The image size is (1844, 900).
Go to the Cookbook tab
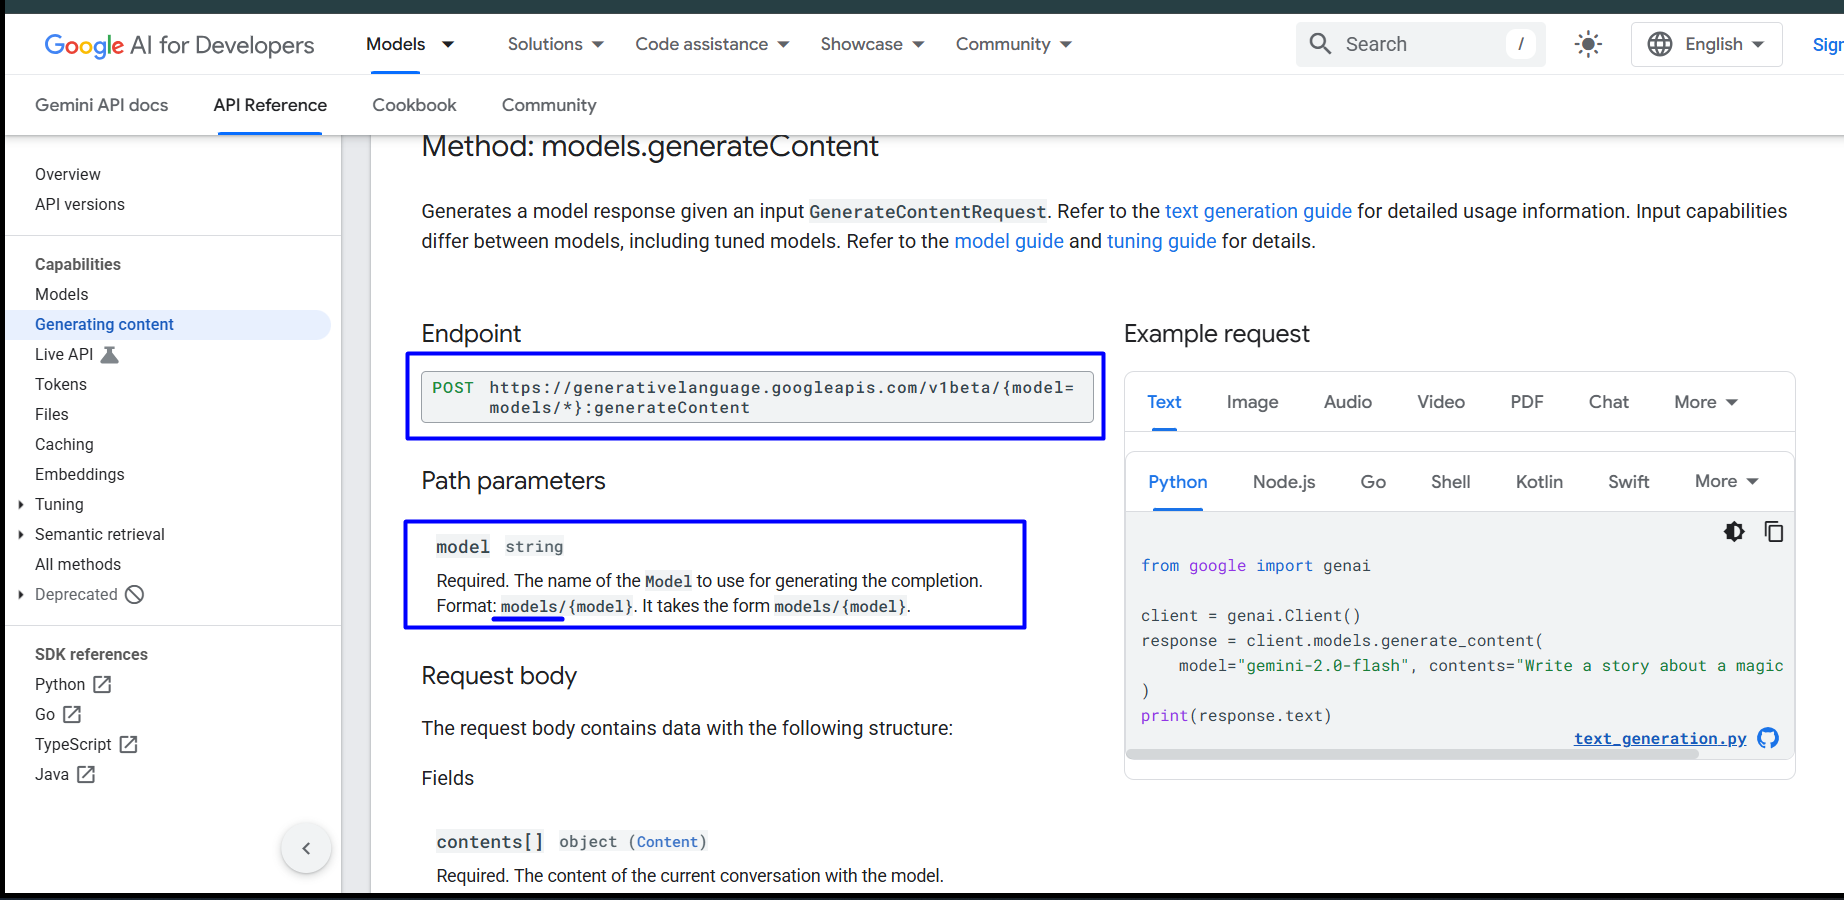pos(414,105)
